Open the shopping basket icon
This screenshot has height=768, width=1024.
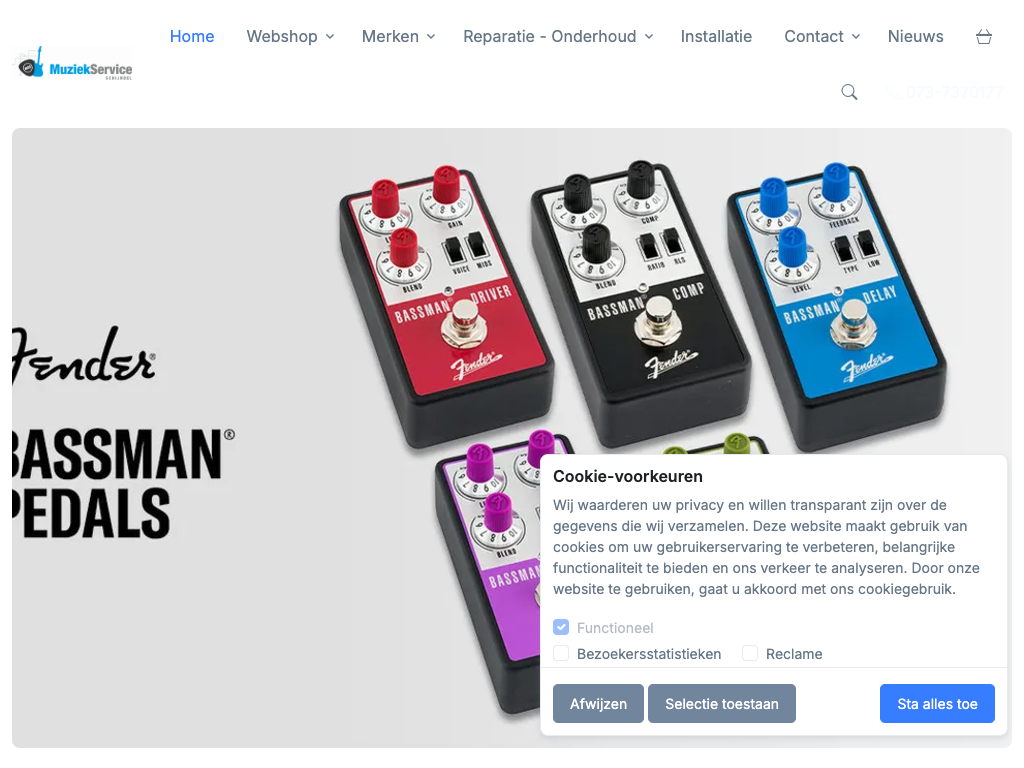[984, 37]
